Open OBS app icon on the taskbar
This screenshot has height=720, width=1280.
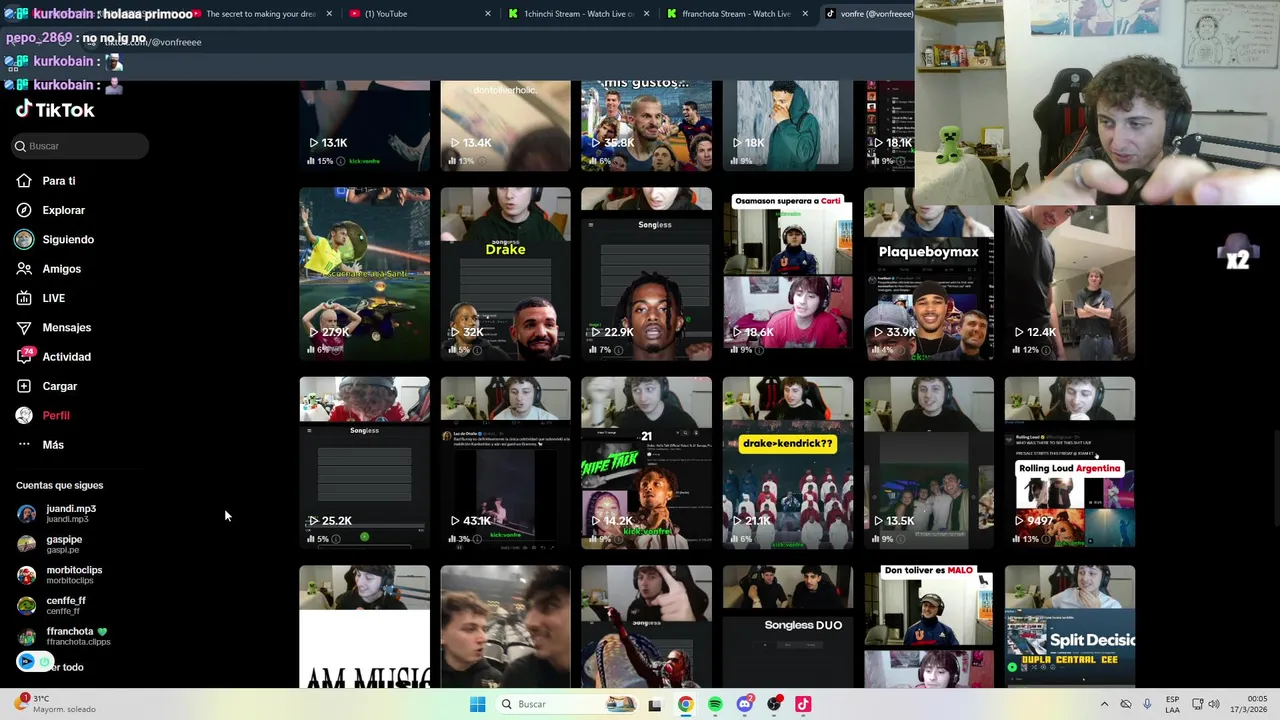[774, 704]
